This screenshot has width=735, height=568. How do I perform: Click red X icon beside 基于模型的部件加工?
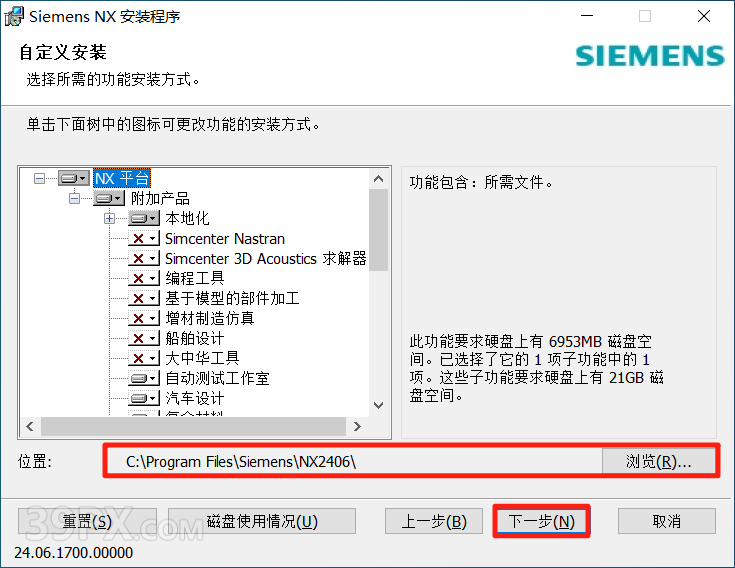pos(144,298)
